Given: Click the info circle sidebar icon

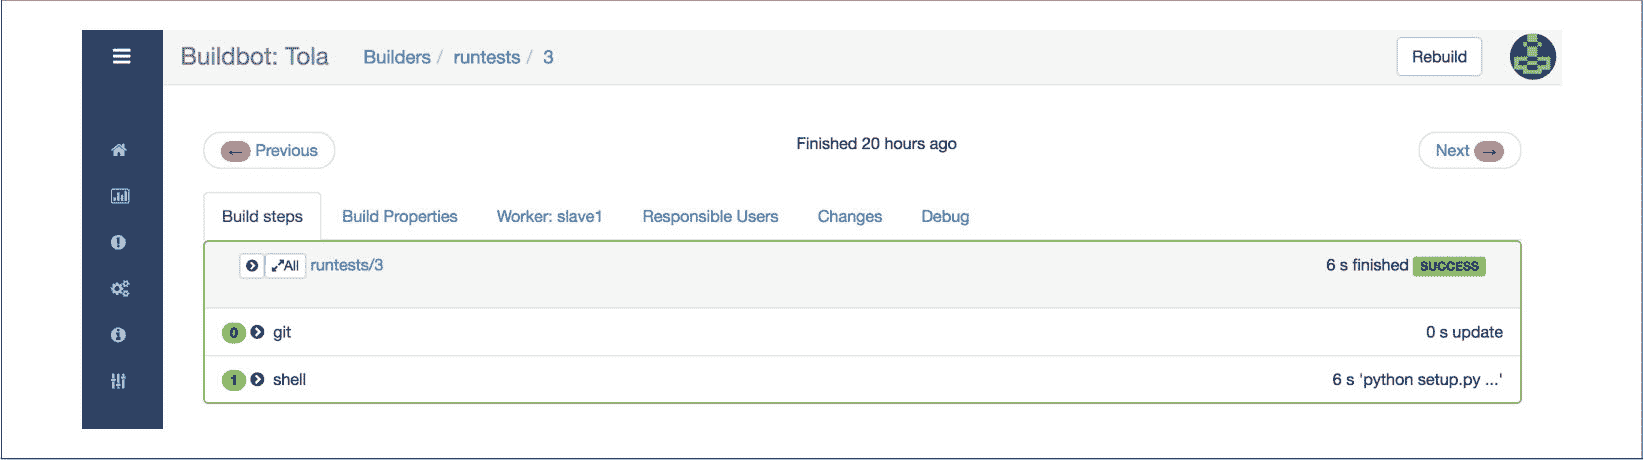Looking at the screenshot, I should 119,335.
